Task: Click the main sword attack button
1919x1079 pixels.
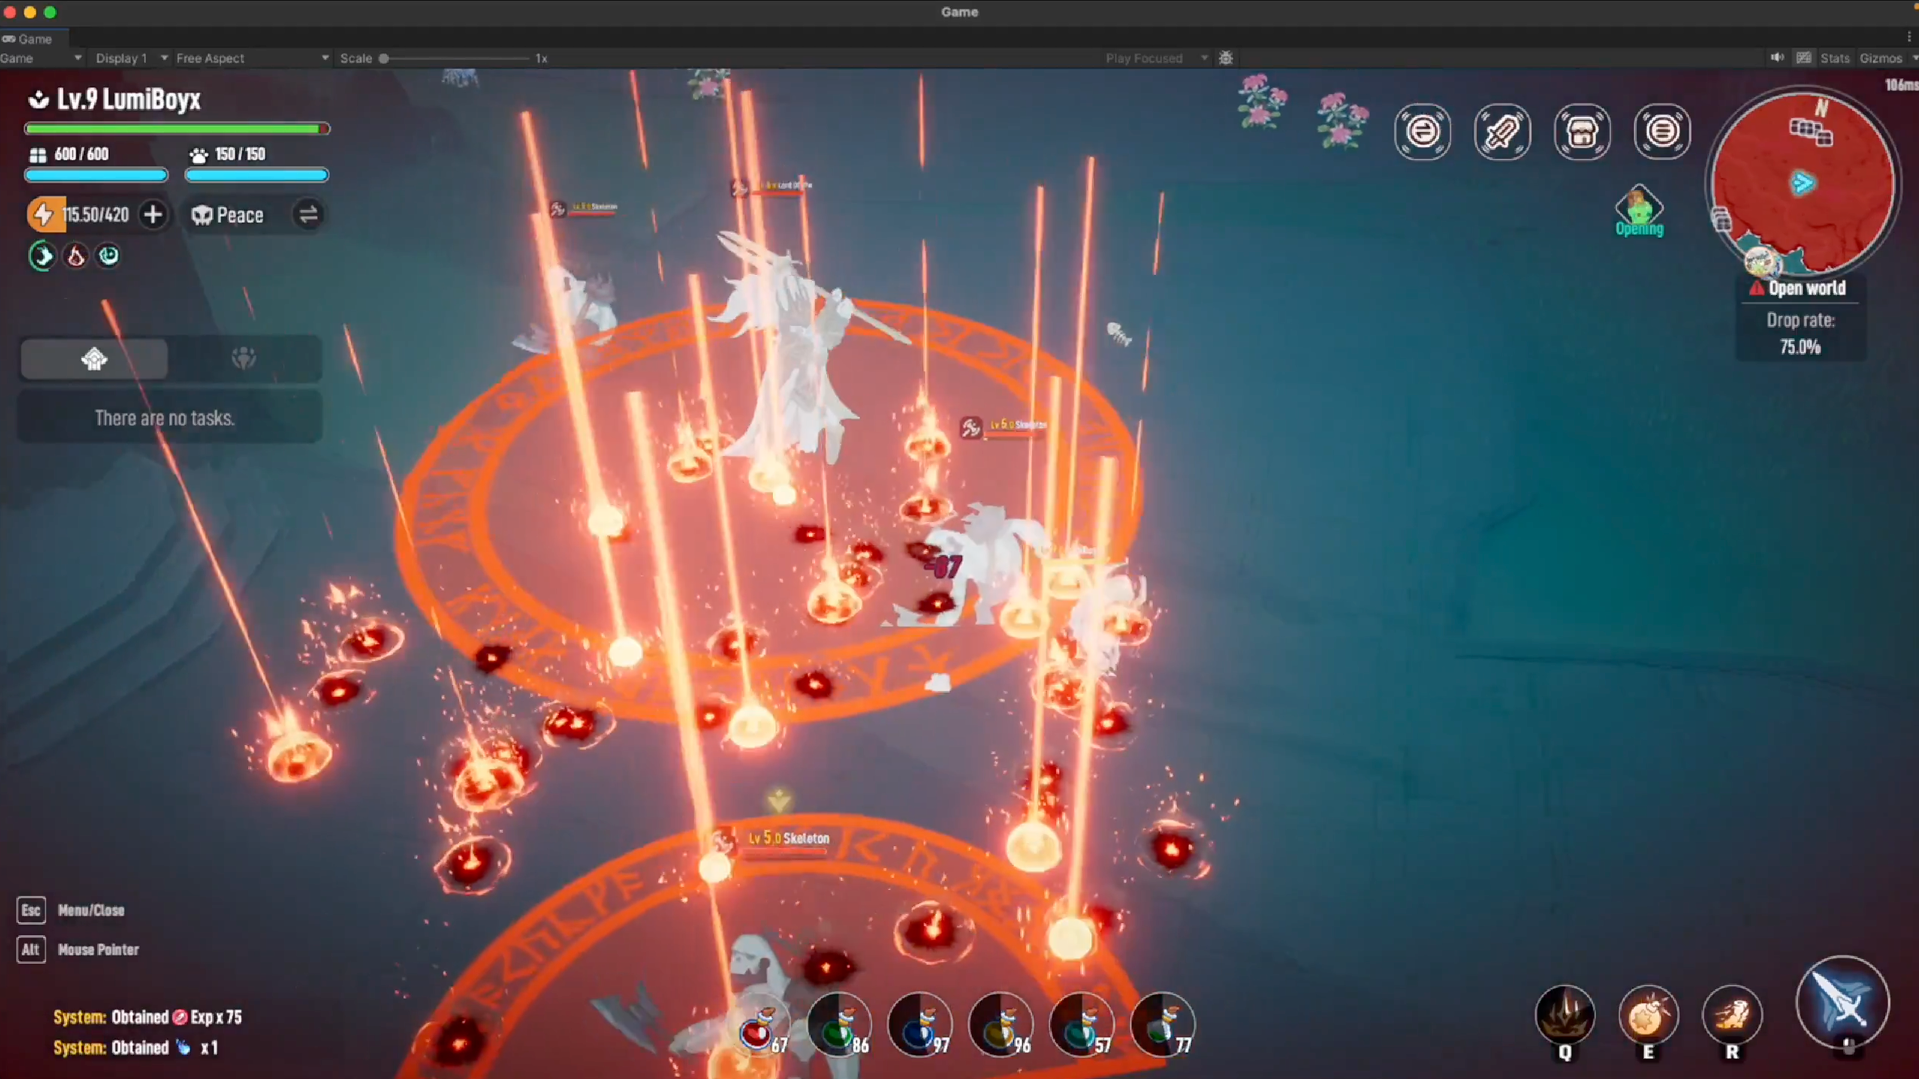Action: (x=1842, y=1003)
